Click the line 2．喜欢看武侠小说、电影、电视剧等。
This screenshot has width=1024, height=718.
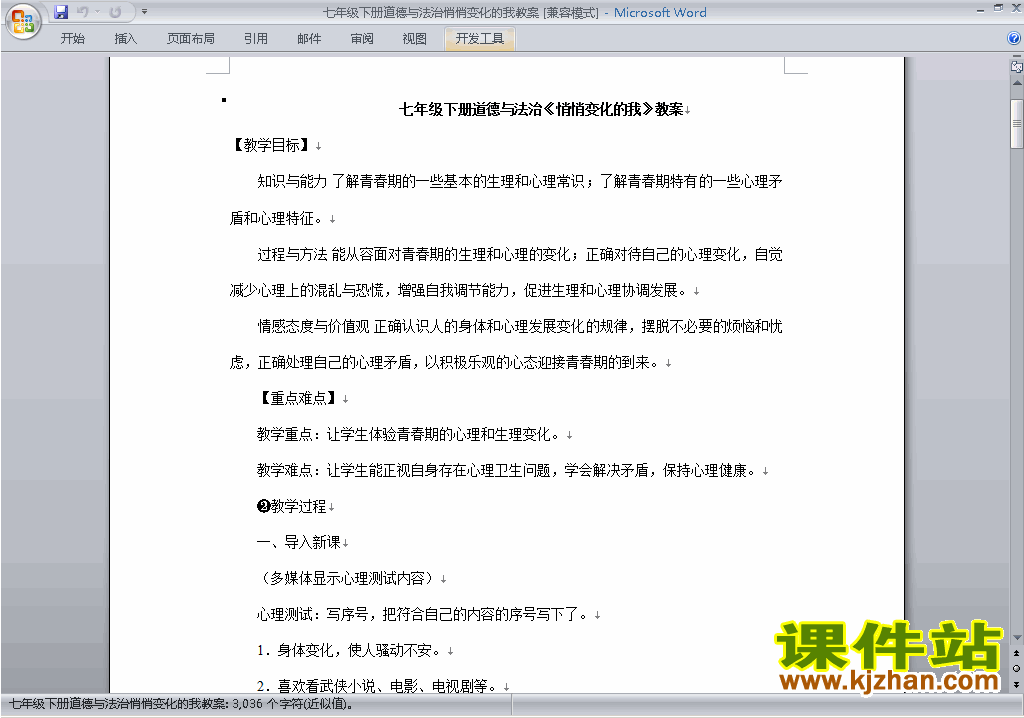377,686
